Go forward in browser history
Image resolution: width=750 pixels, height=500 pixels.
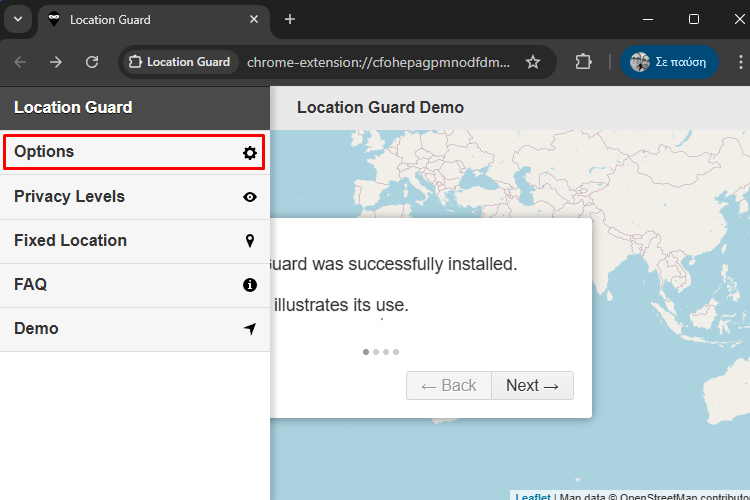[x=56, y=62]
